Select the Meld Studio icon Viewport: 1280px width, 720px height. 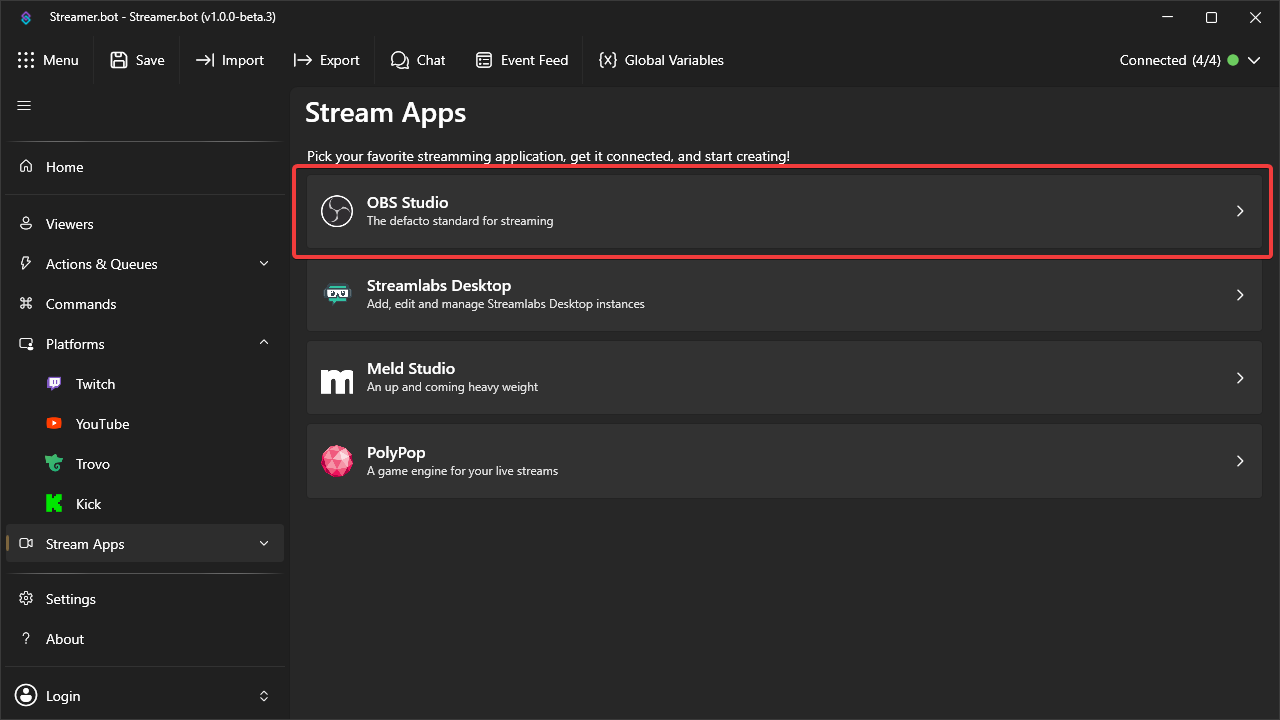click(337, 378)
